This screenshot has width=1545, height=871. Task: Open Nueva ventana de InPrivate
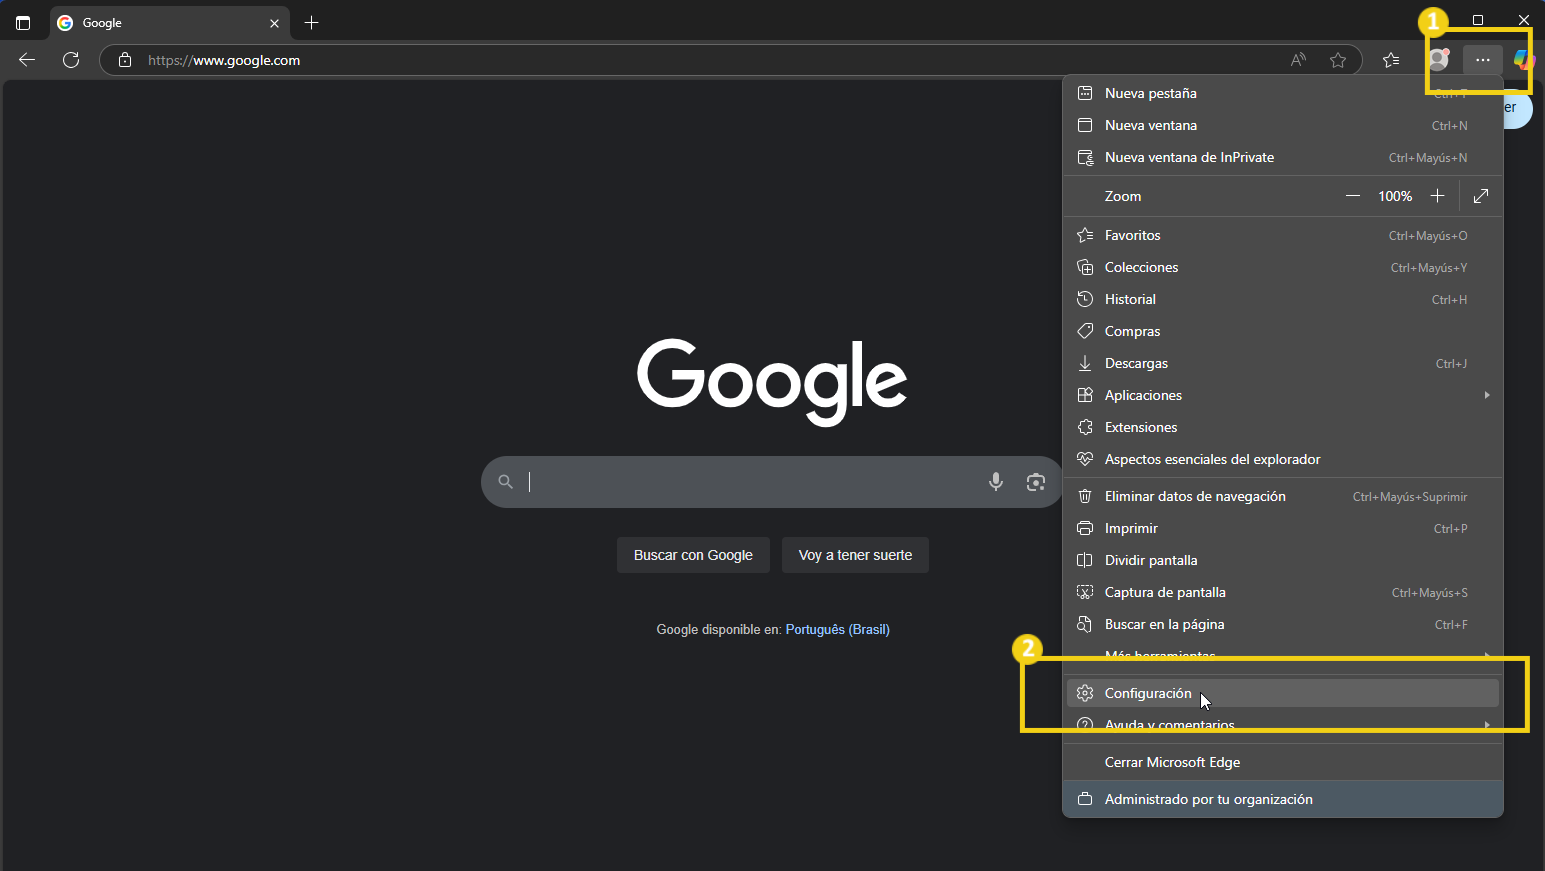click(x=1282, y=157)
